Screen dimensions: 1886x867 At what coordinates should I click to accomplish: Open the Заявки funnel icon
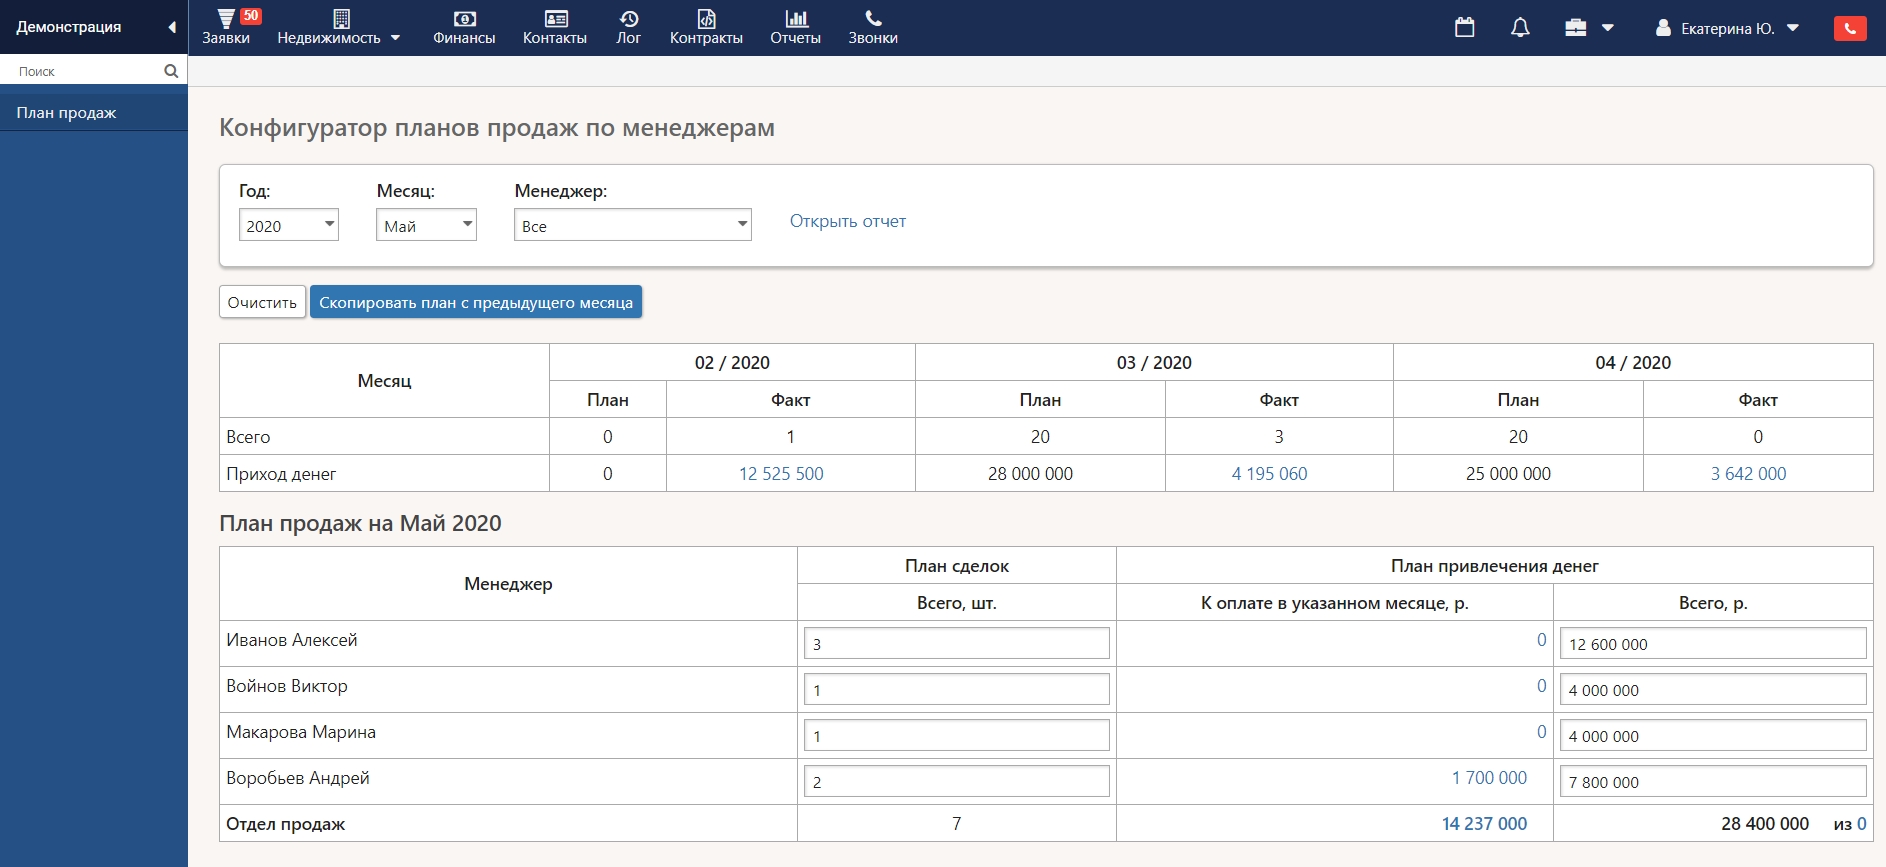(x=226, y=19)
